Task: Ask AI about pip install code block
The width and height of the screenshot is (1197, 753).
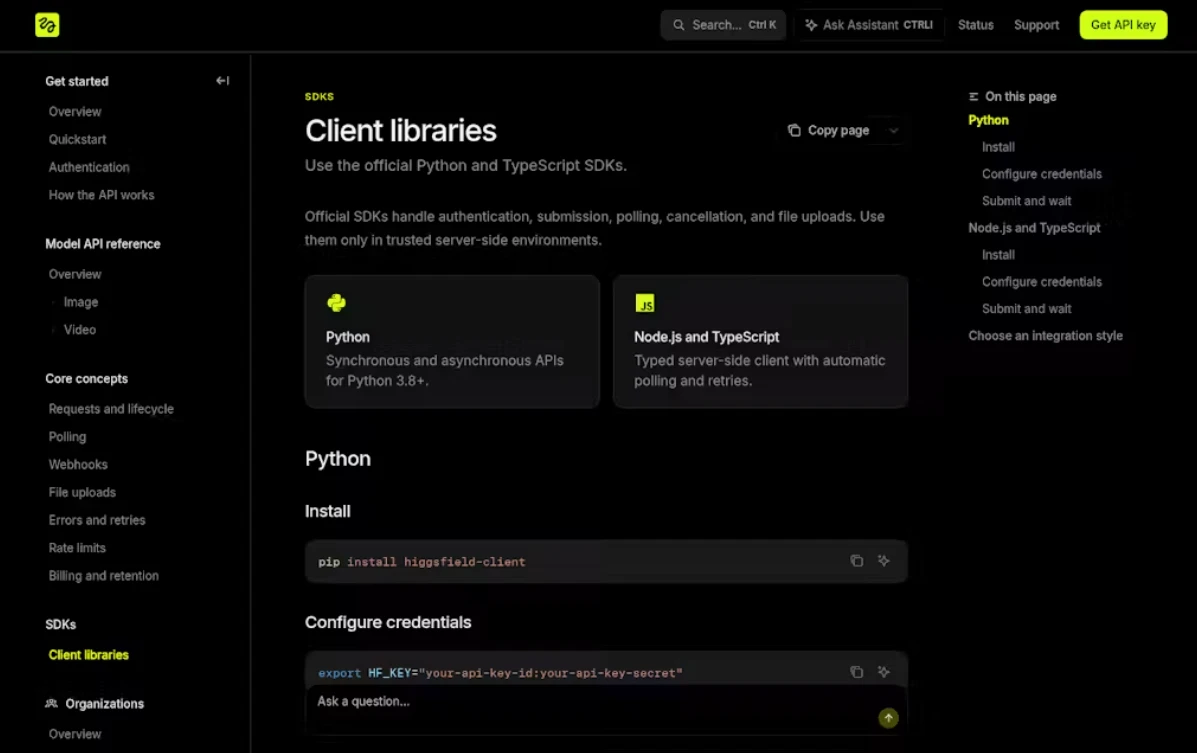Action: click(x=883, y=561)
